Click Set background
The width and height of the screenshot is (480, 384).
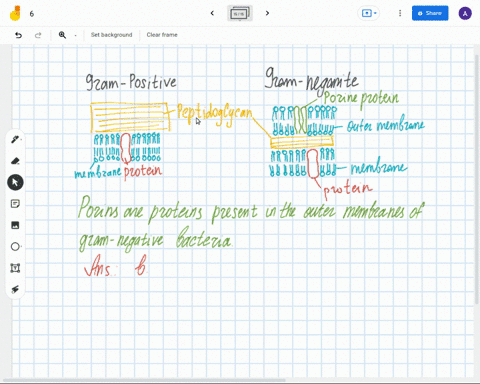pos(111,35)
